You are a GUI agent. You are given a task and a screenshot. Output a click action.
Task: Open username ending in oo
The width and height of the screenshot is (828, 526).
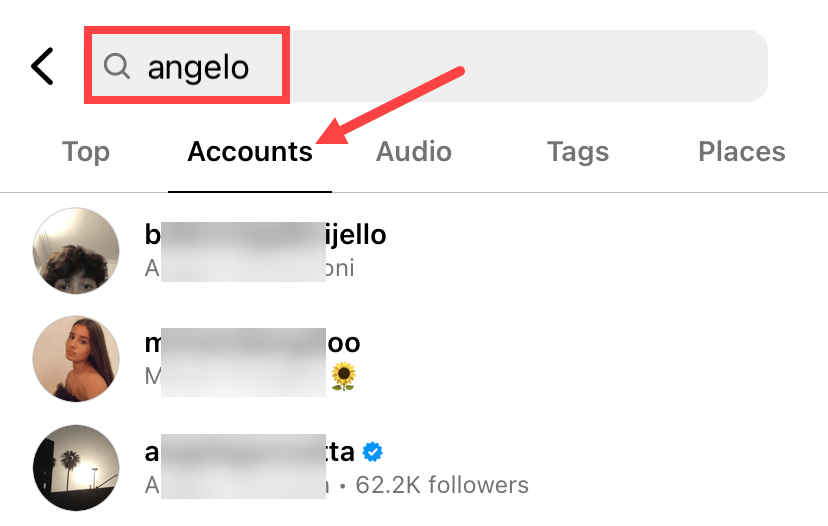pos(252,343)
